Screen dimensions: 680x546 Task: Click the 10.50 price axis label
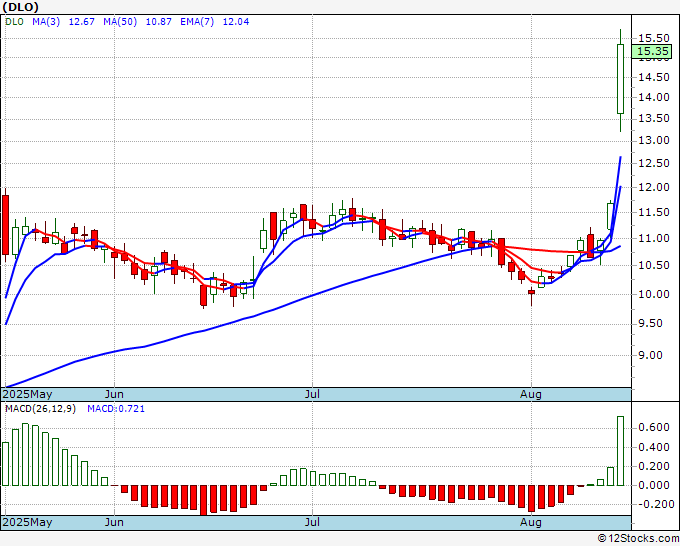tap(654, 265)
